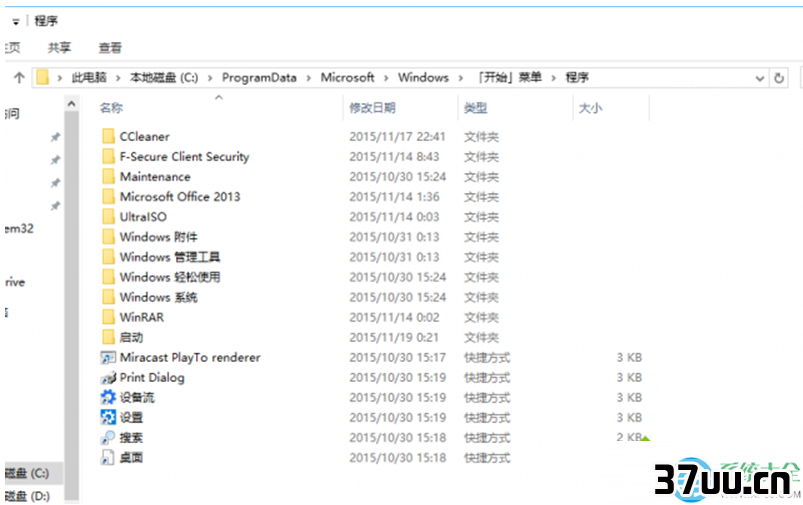The width and height of the screenshot is (803, 505).
Task: Select the Windows 附件 folder icon
Action: tap(108, 237)
